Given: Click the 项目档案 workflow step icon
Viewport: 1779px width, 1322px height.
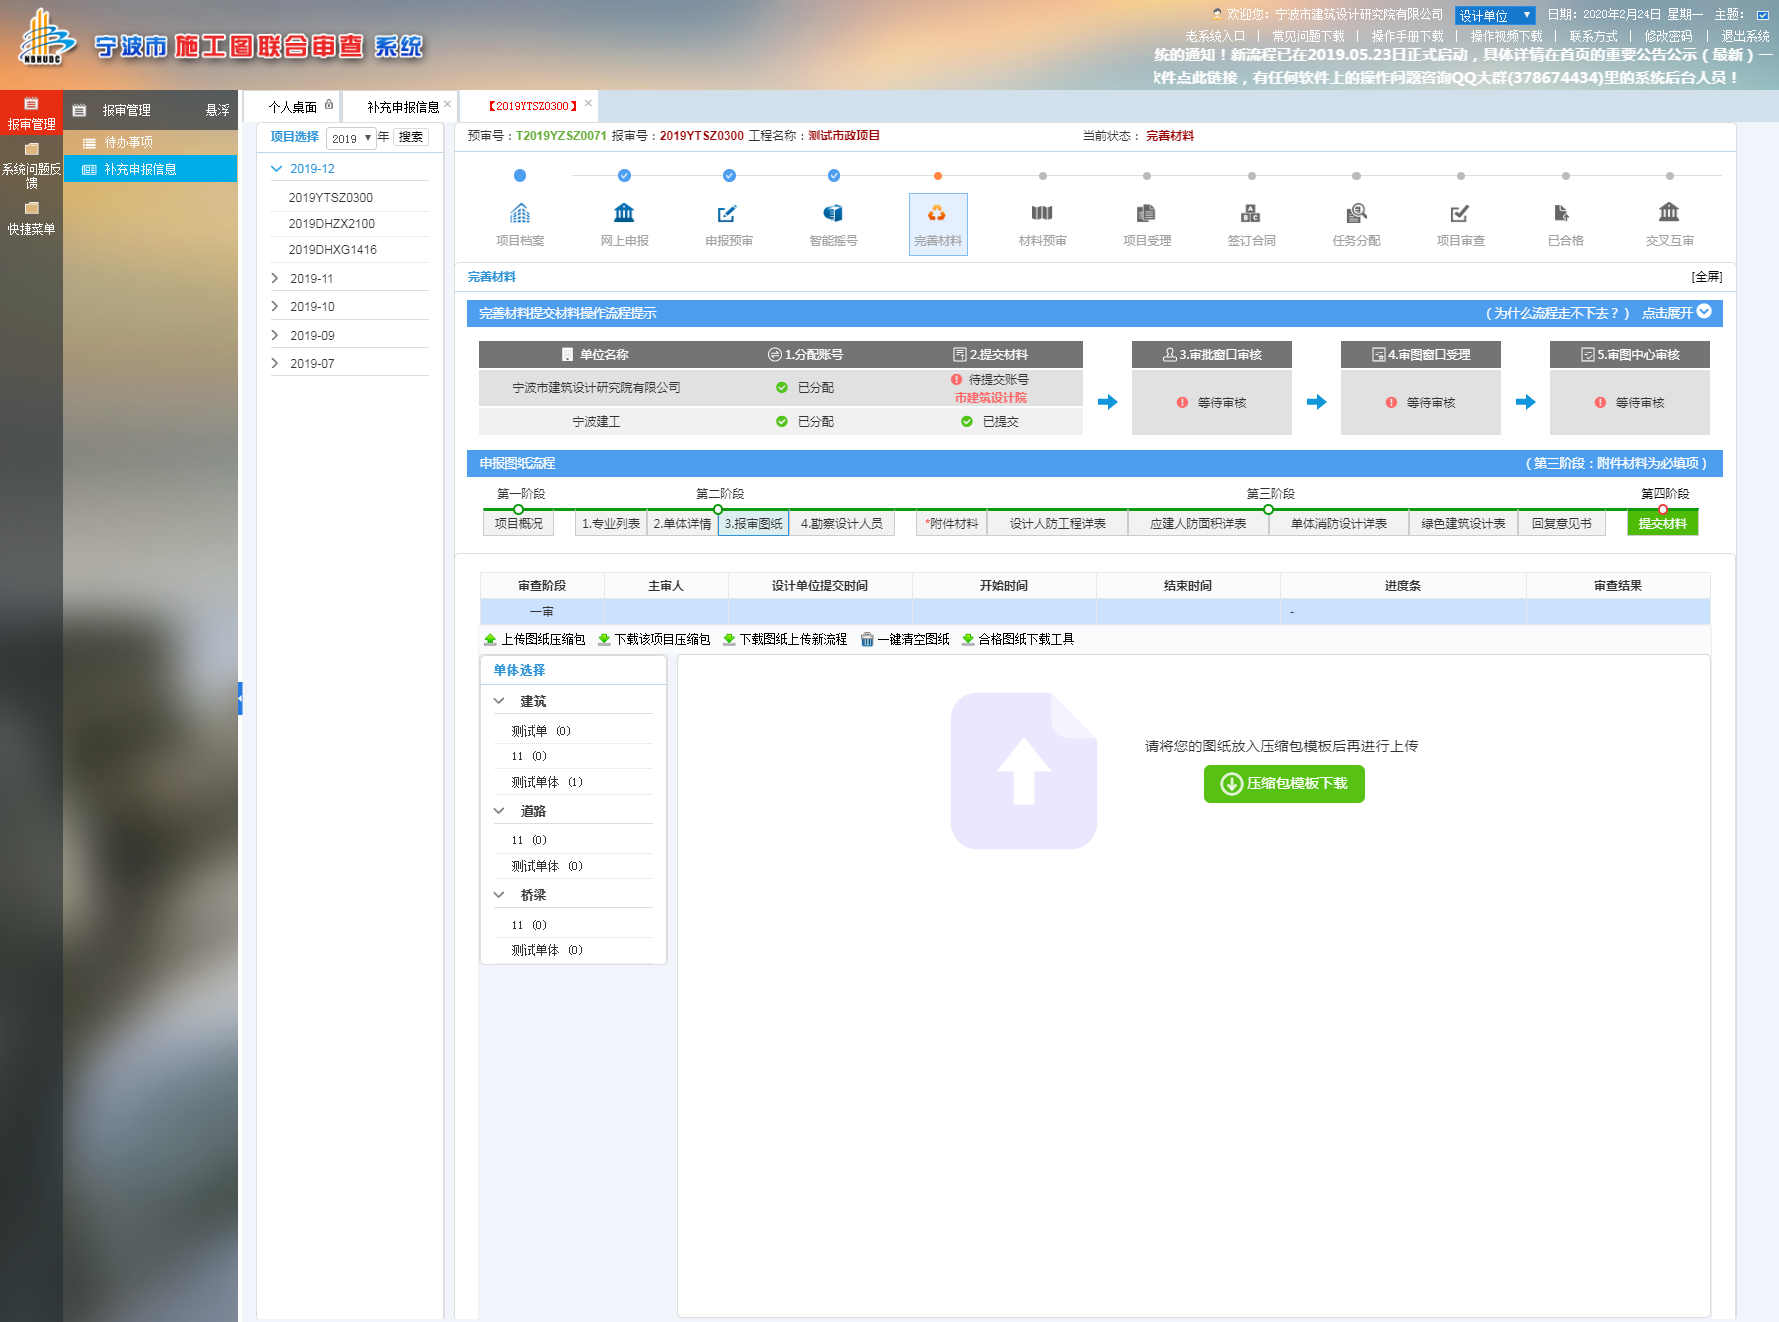Looking at the screenshot, I should point(520,214).
